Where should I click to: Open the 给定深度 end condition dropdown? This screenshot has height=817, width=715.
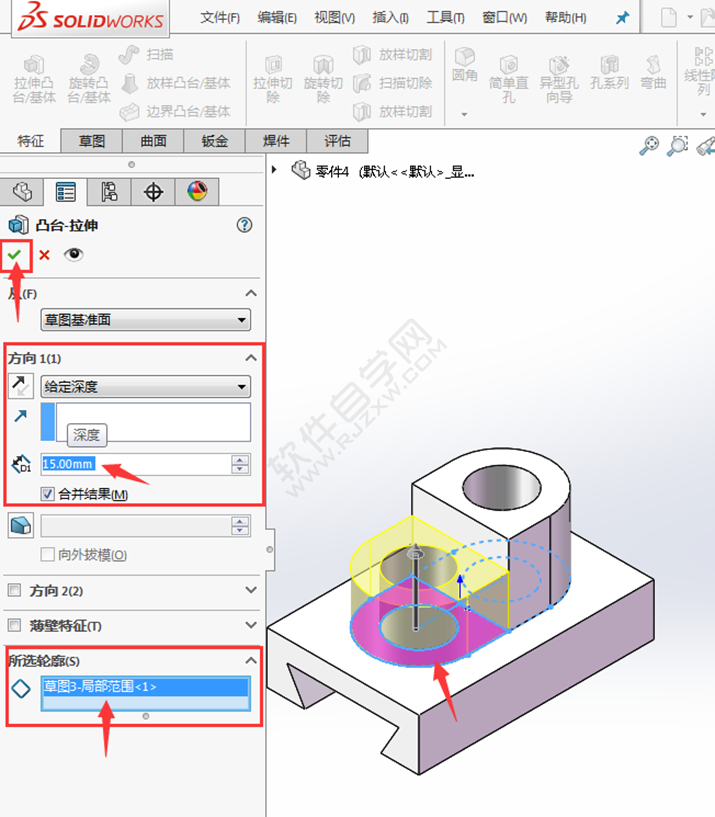145,387
